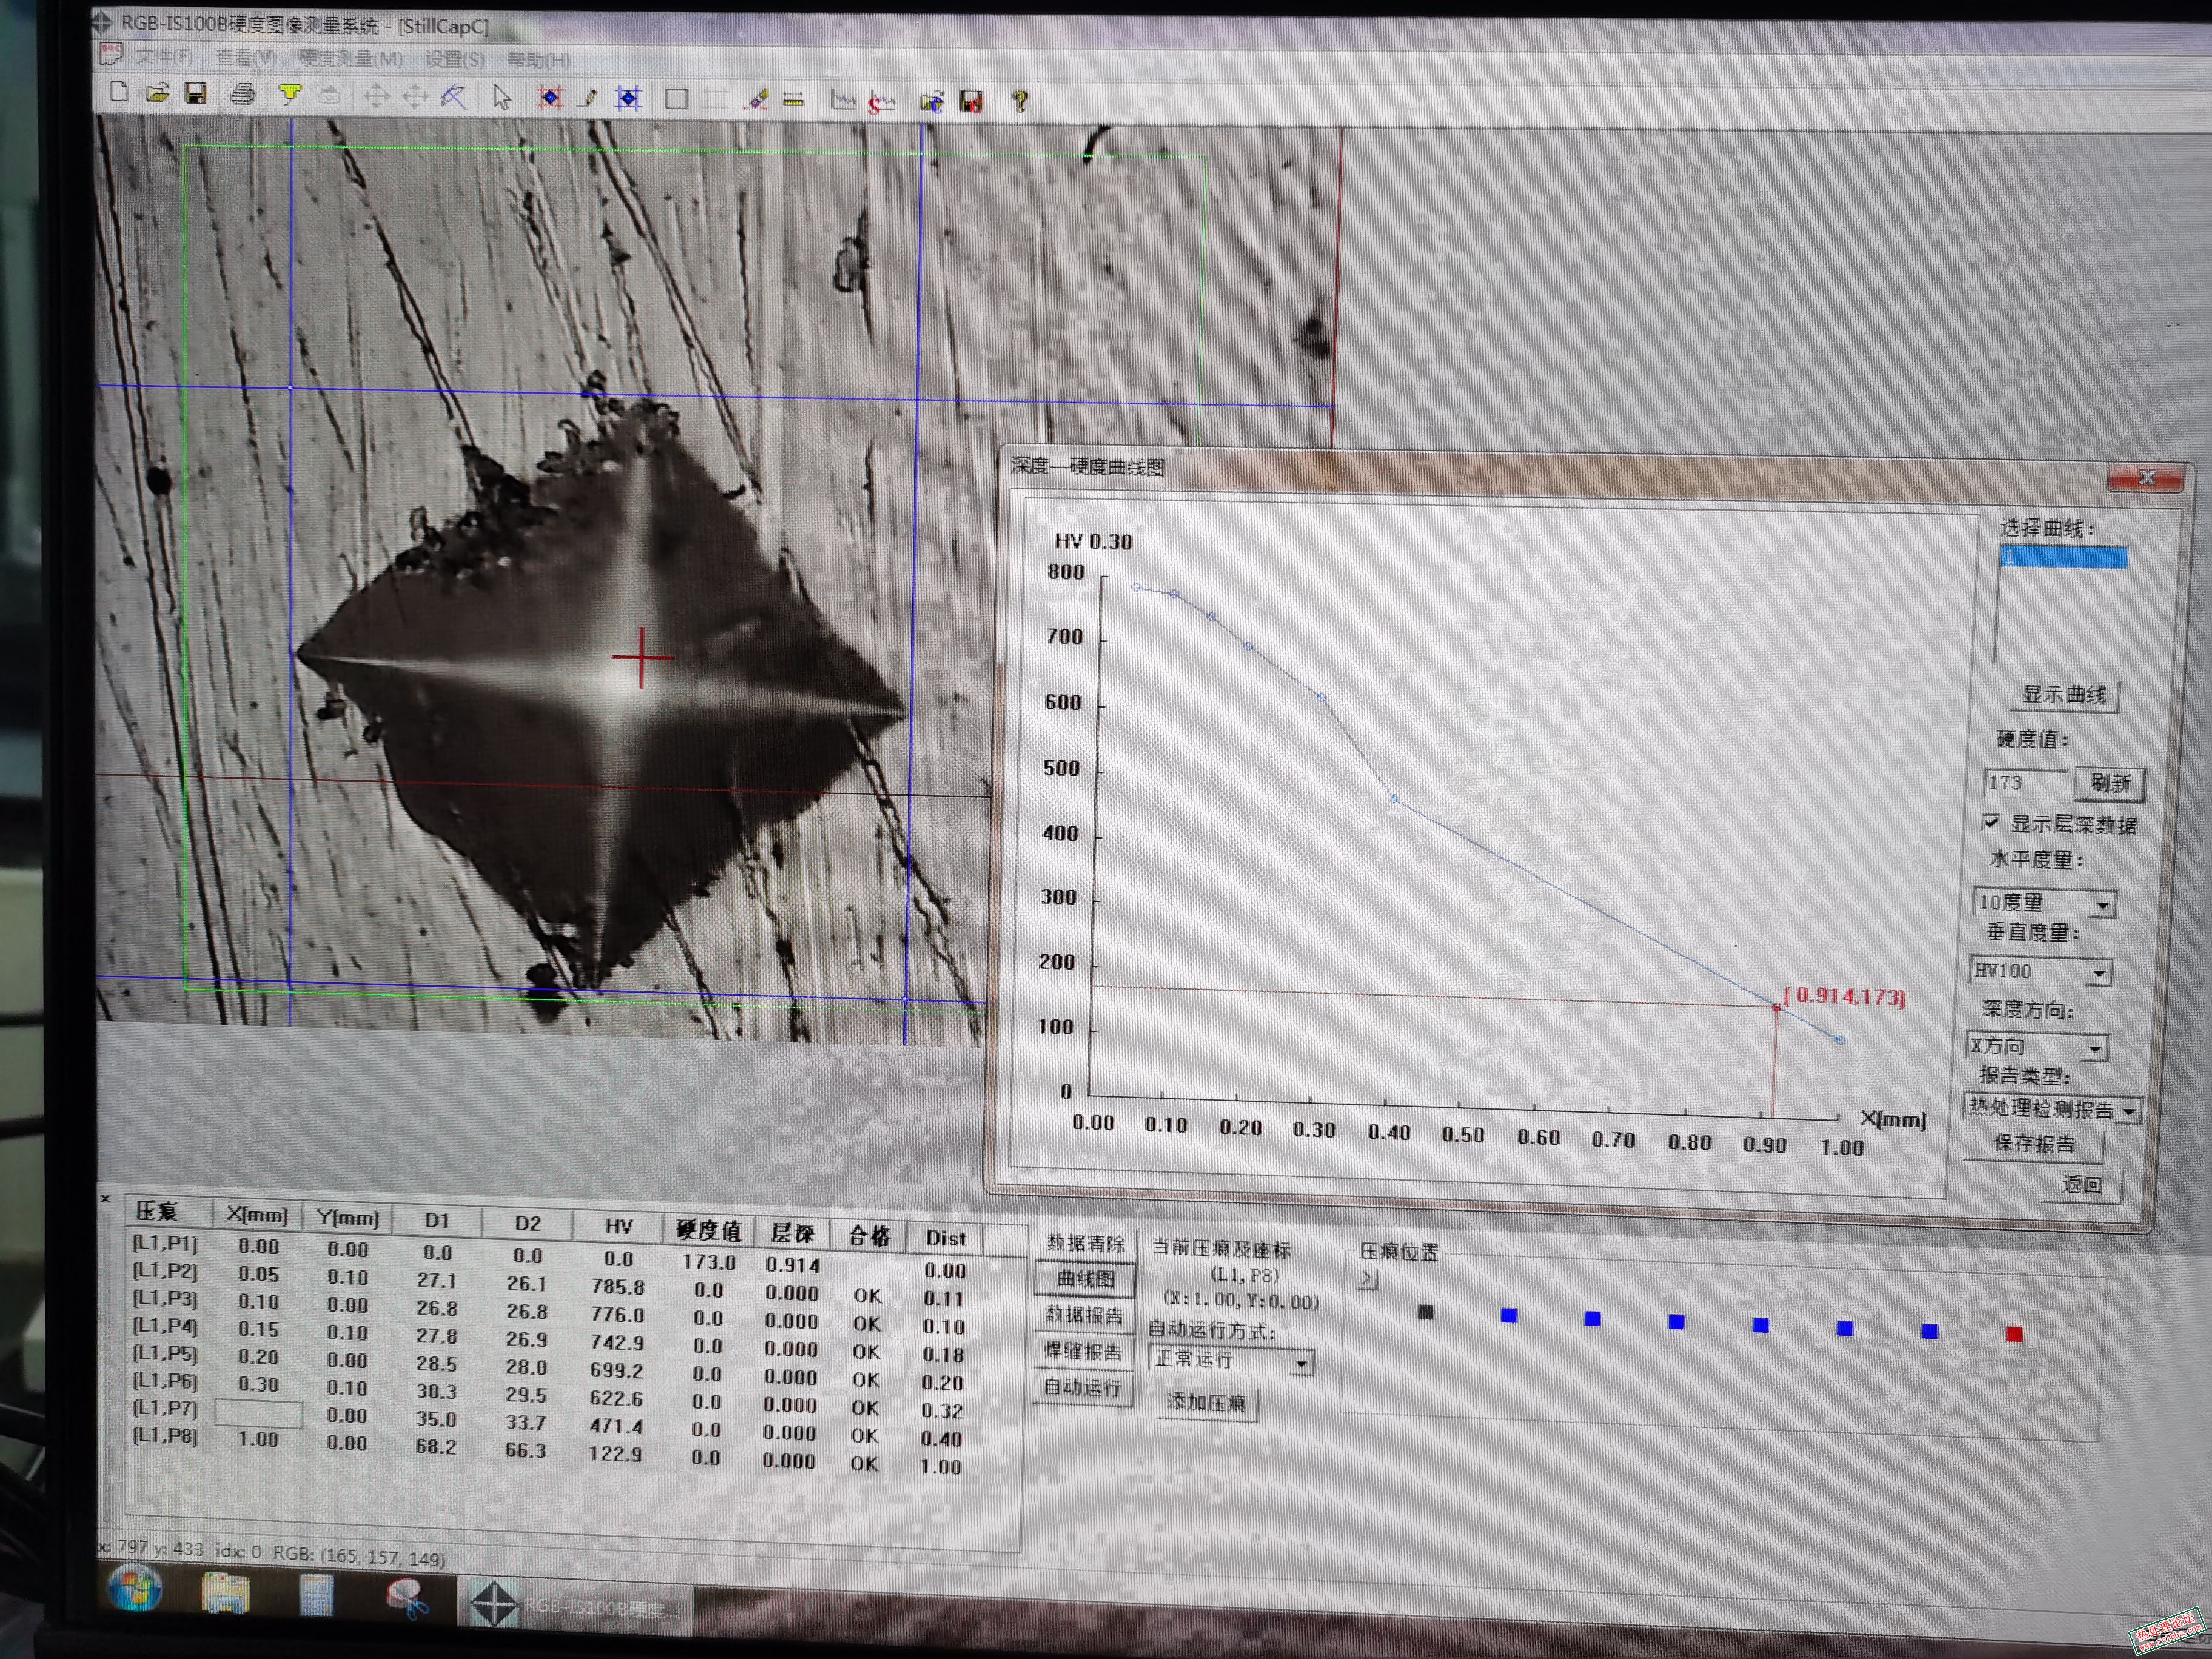Click the New document toolbar icon
The width and height of the screenshot is (2212, 1659).
pos(119,93)
